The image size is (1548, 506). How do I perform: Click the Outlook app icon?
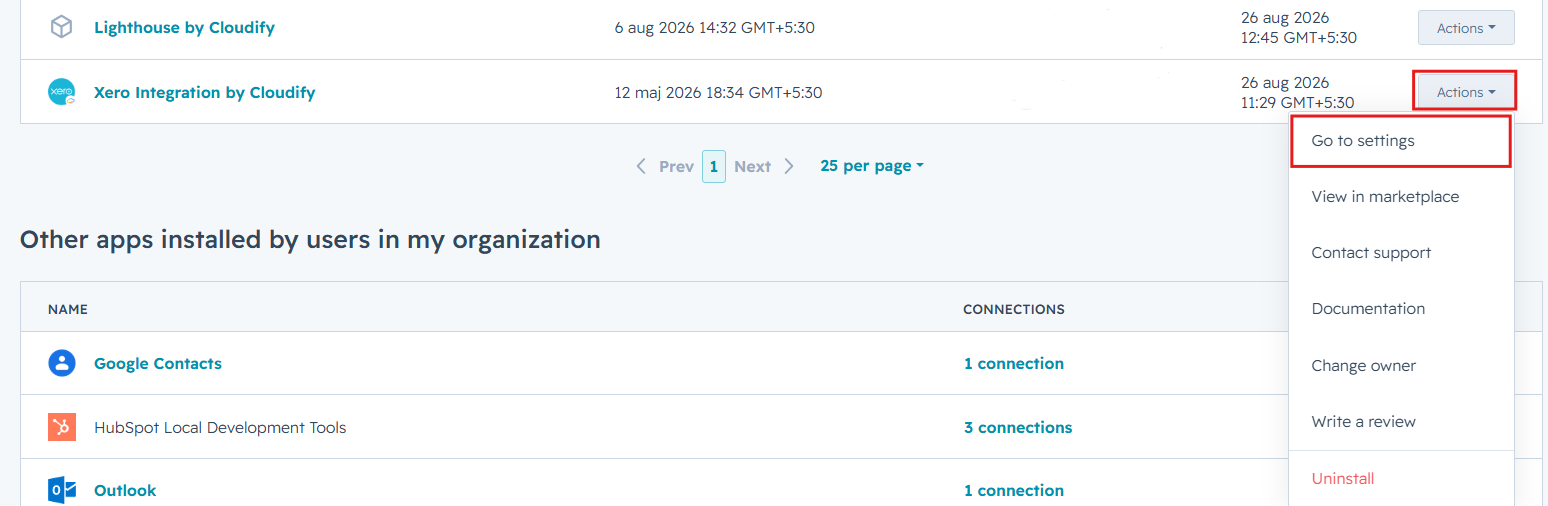62,490
